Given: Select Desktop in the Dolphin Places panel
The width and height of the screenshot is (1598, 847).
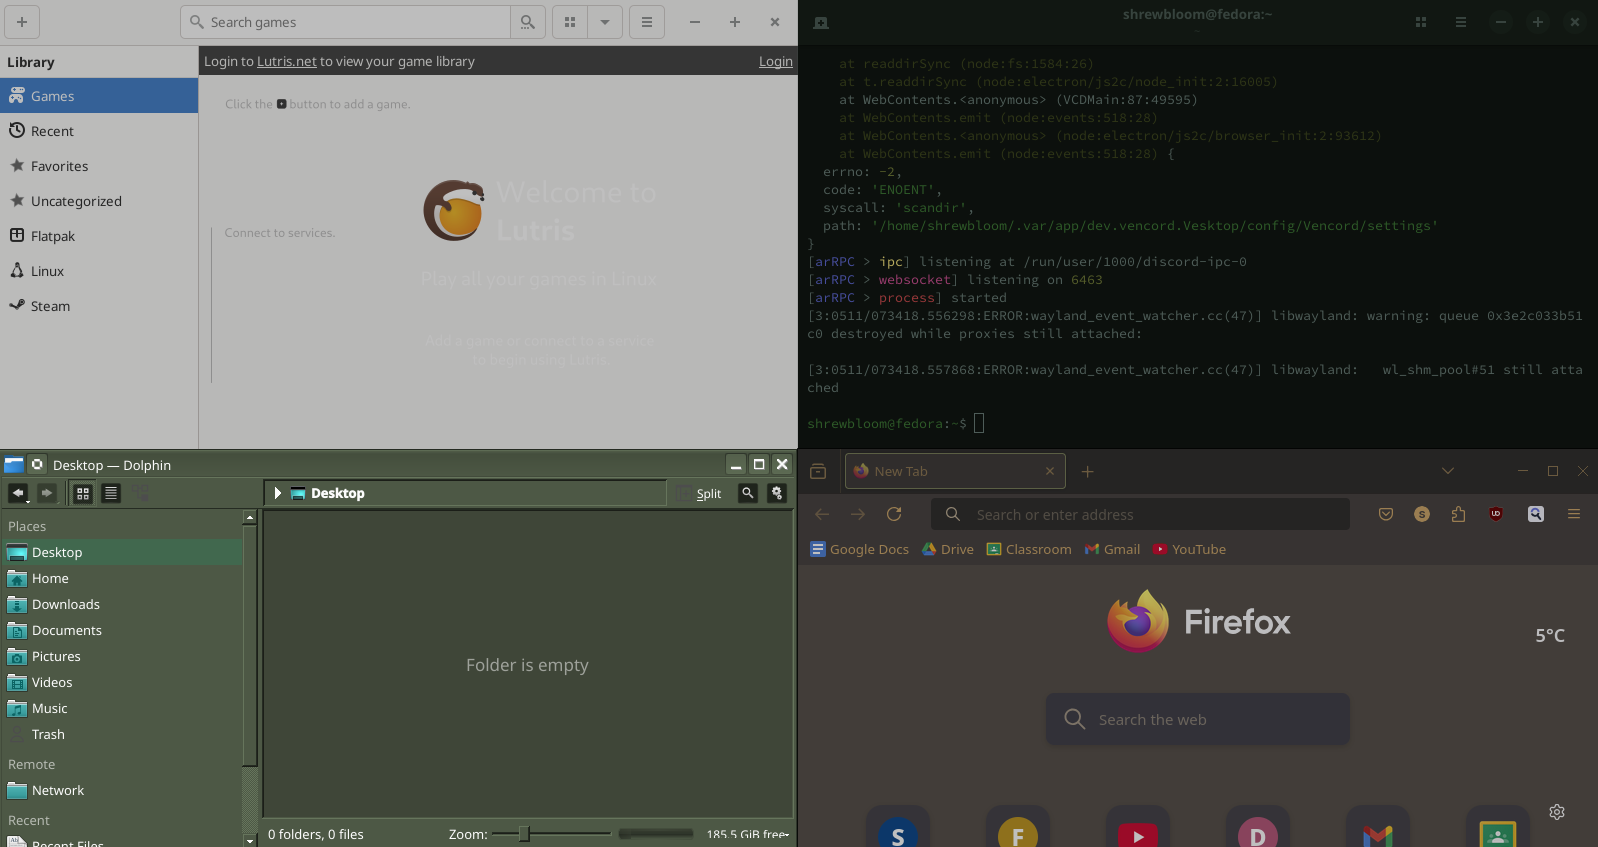Looking at the screenshot, I should pyautogui.click(x=122, y=552).
